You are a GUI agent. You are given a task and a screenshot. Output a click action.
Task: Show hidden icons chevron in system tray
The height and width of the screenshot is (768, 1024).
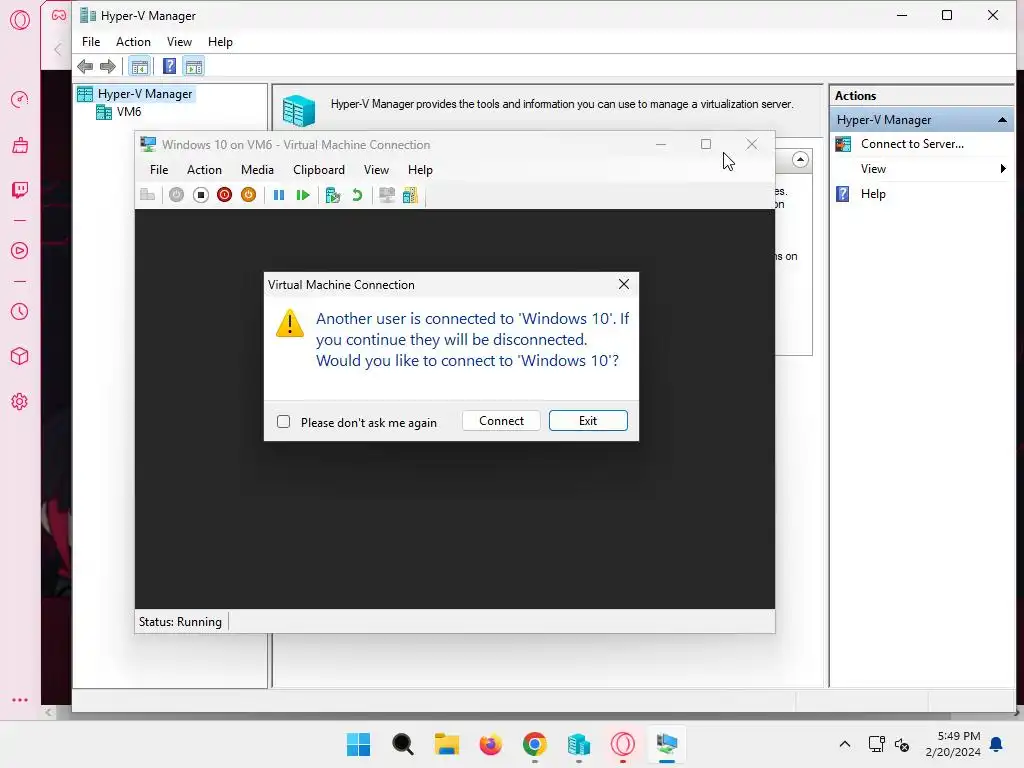click(x=844, y=744)
